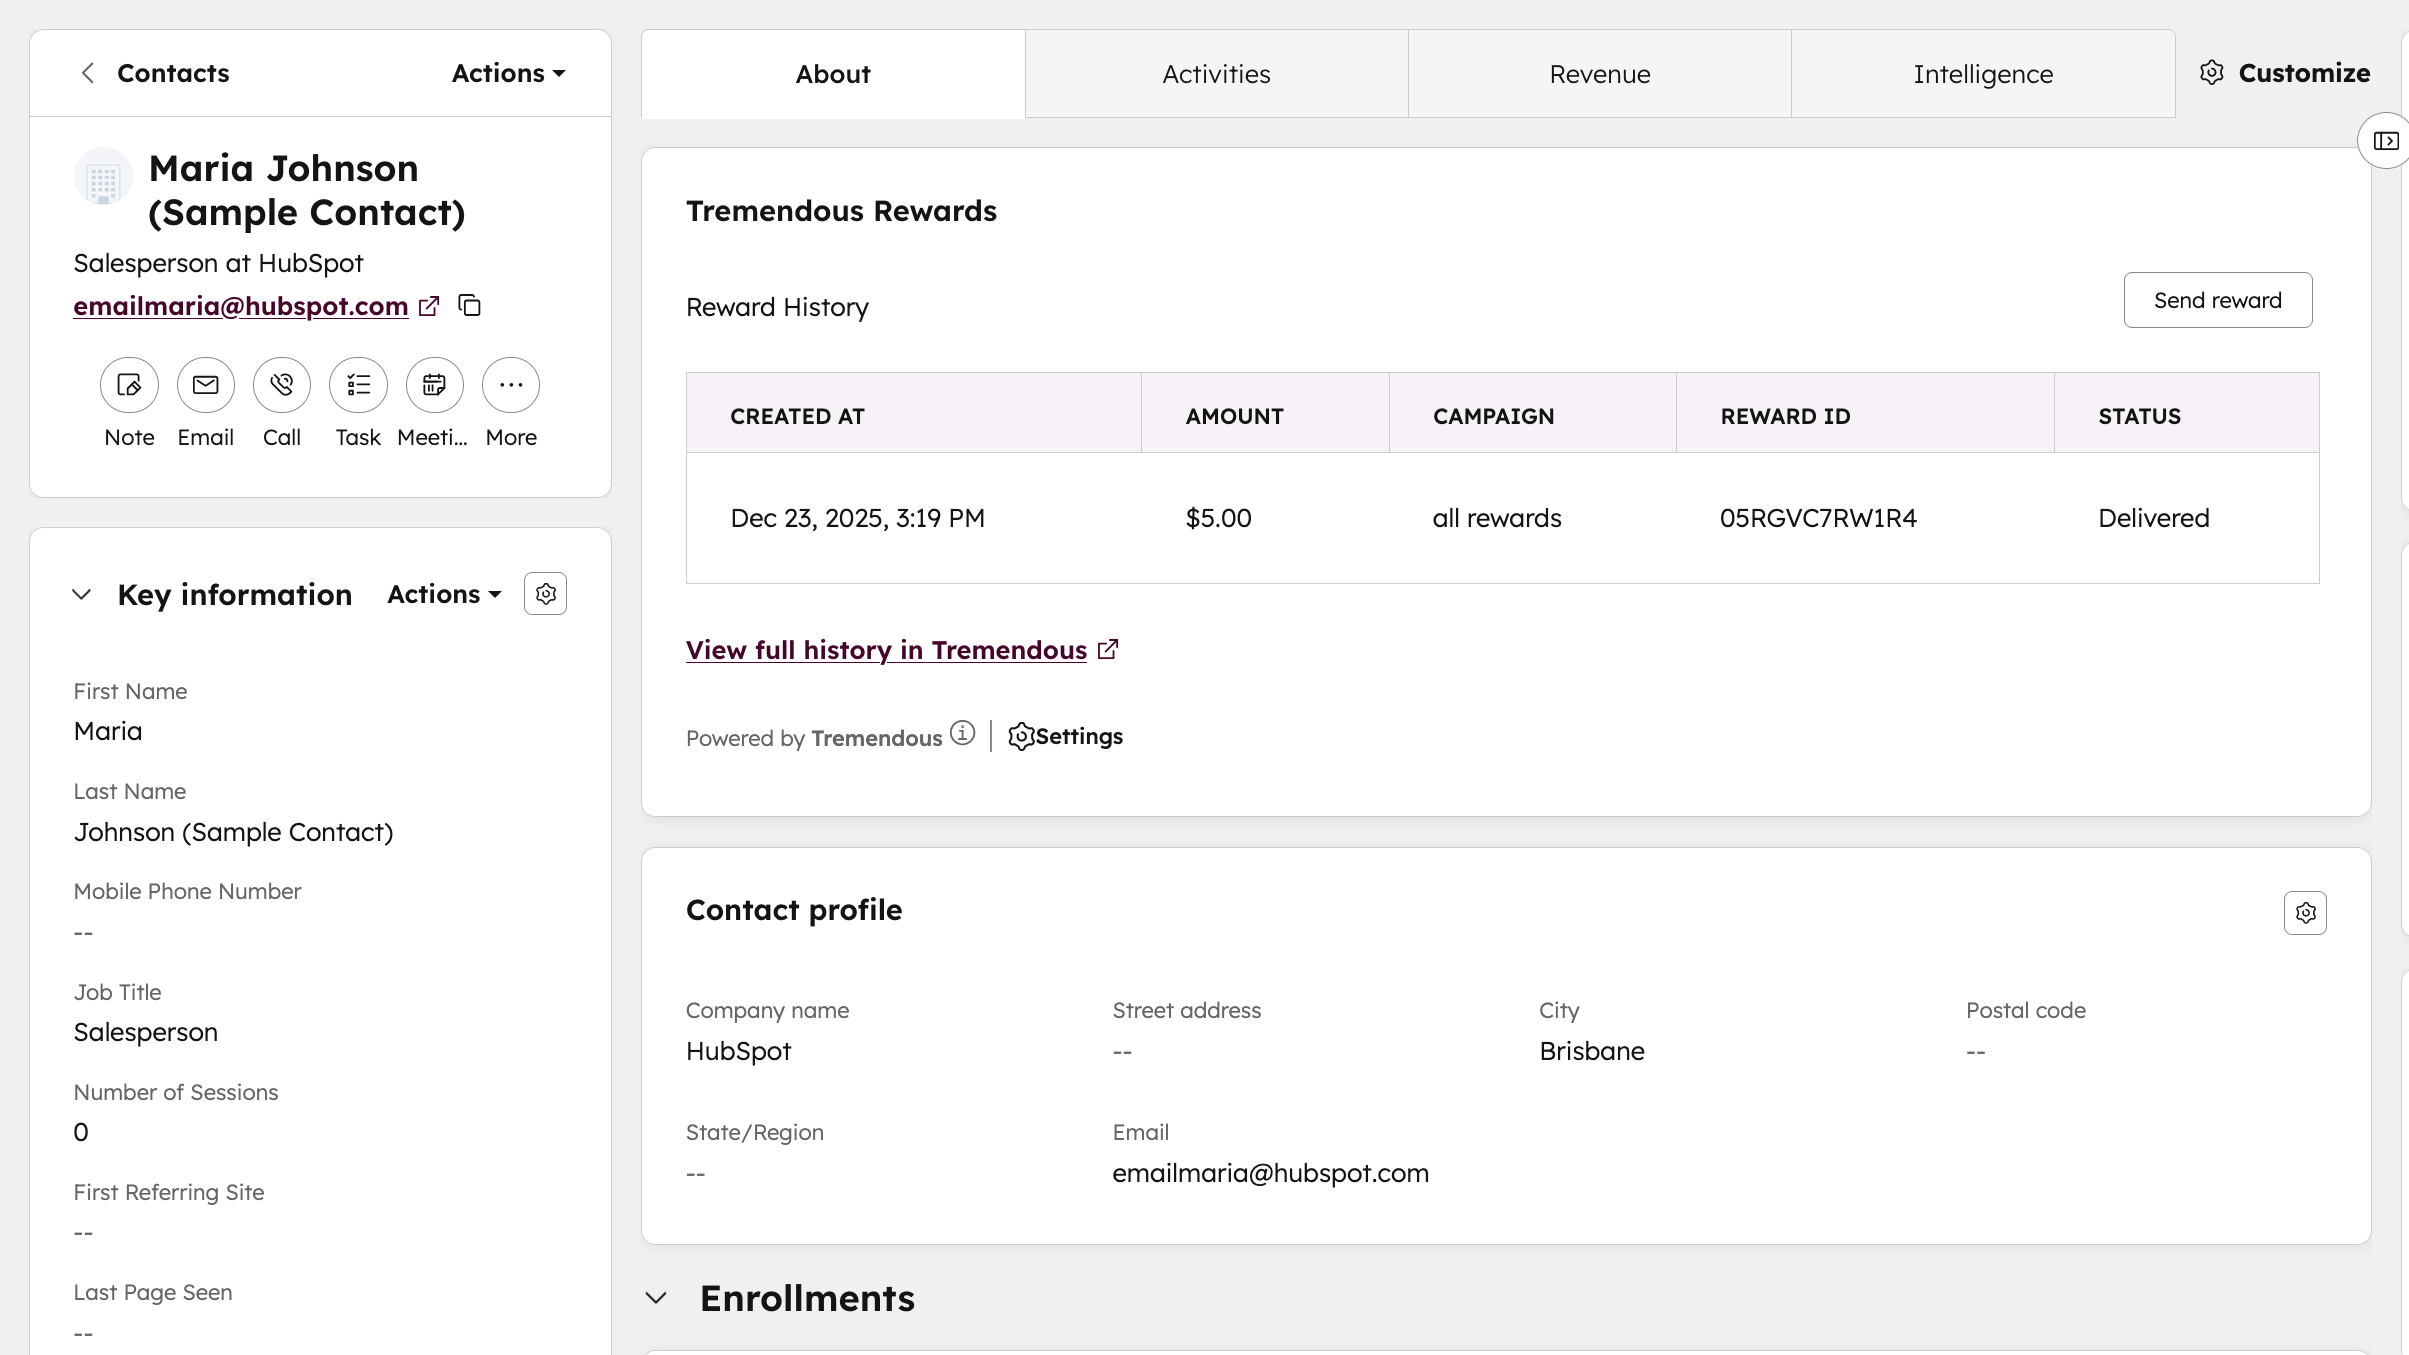Screen dimensions: 2409x1355
Task: Click the Send reward button
Action: point(2217,299)
